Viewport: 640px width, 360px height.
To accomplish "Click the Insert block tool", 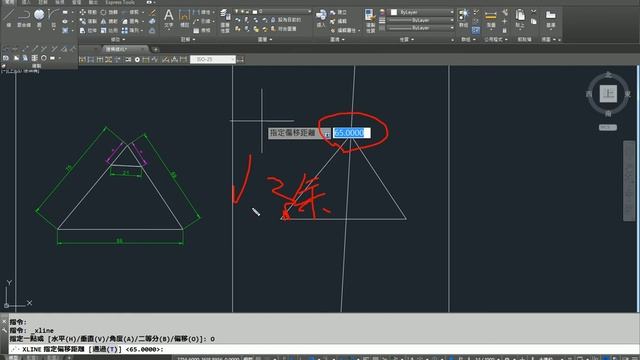I will [x=321, y=18].
